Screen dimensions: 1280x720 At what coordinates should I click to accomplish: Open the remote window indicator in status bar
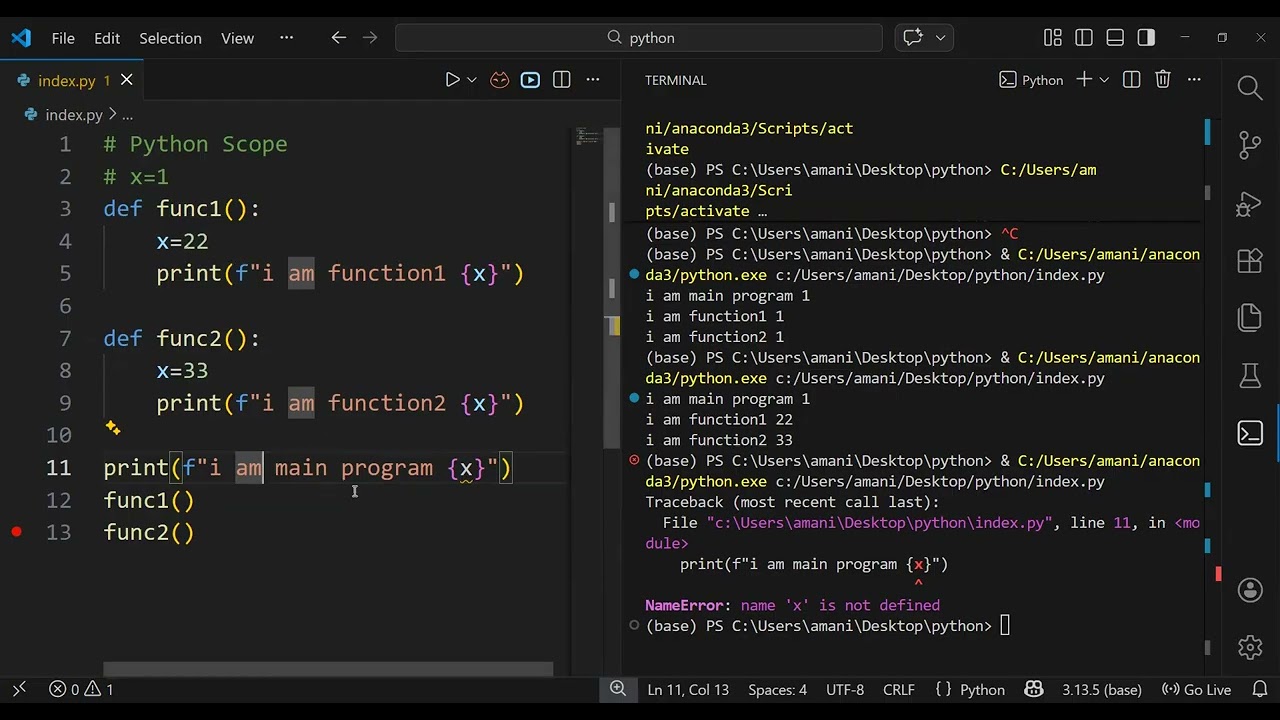point(19,690)
